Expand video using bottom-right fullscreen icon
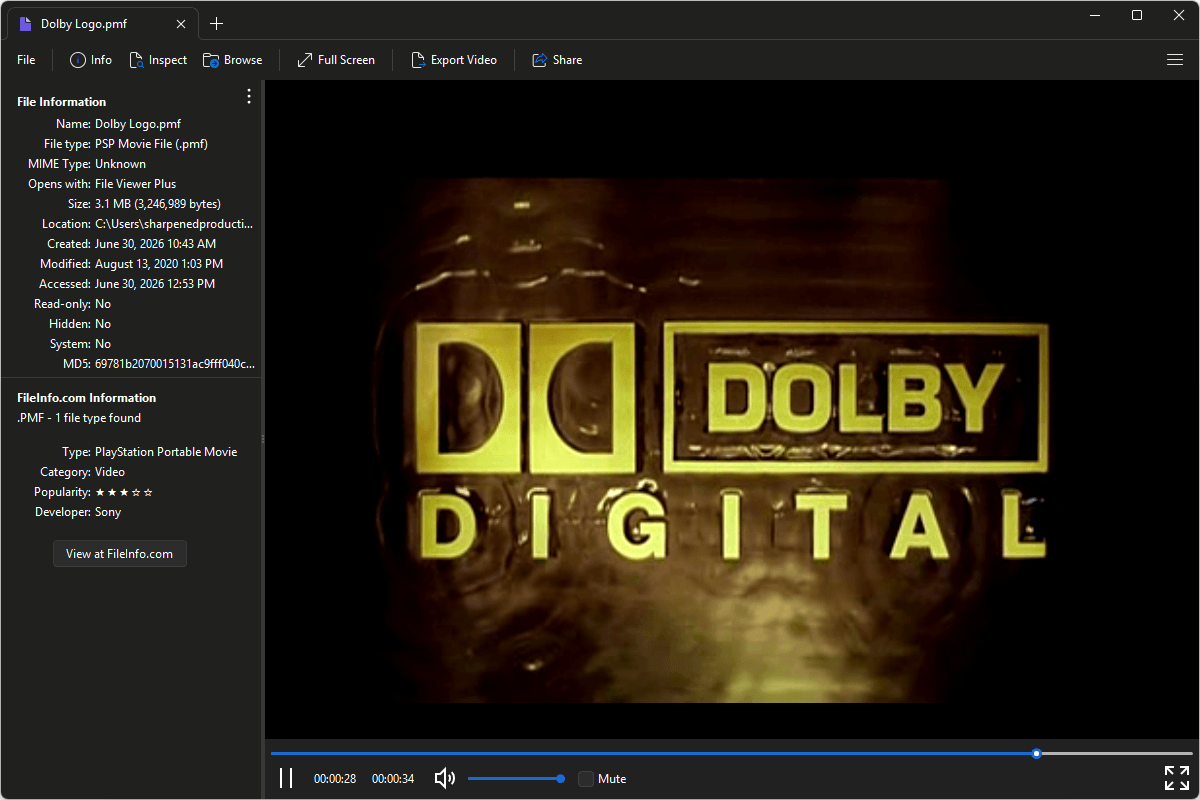This screenshot has height=800, width=1200. (1177, 778)
